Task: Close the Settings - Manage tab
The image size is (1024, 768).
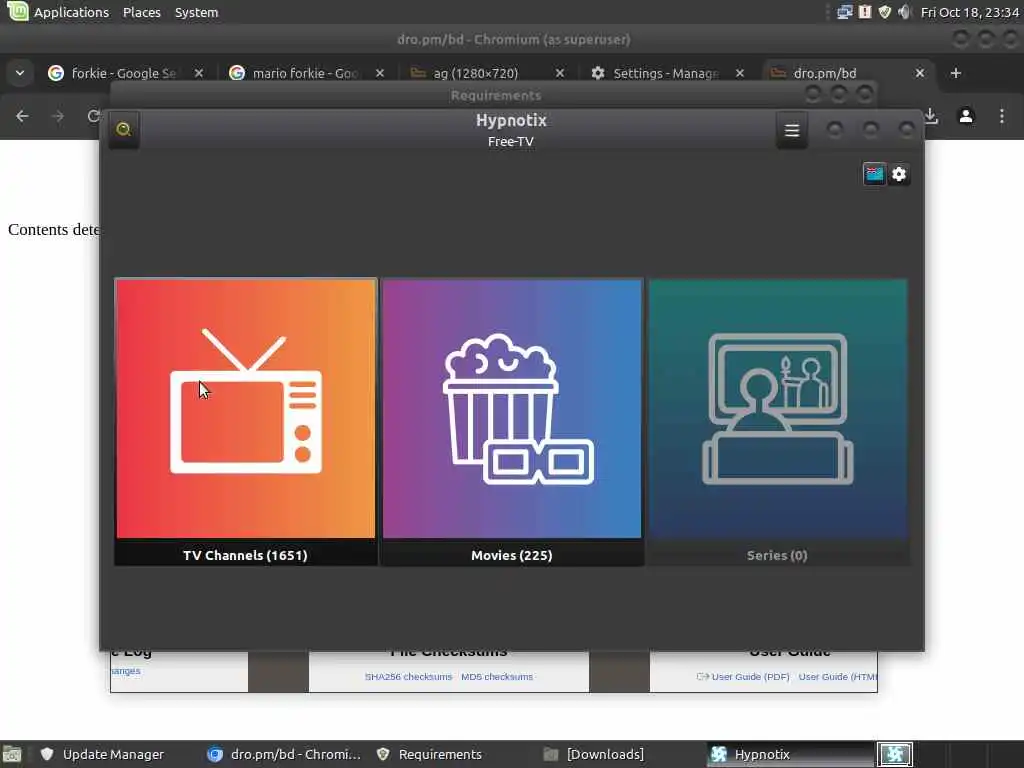Action: tap(740, 73)
